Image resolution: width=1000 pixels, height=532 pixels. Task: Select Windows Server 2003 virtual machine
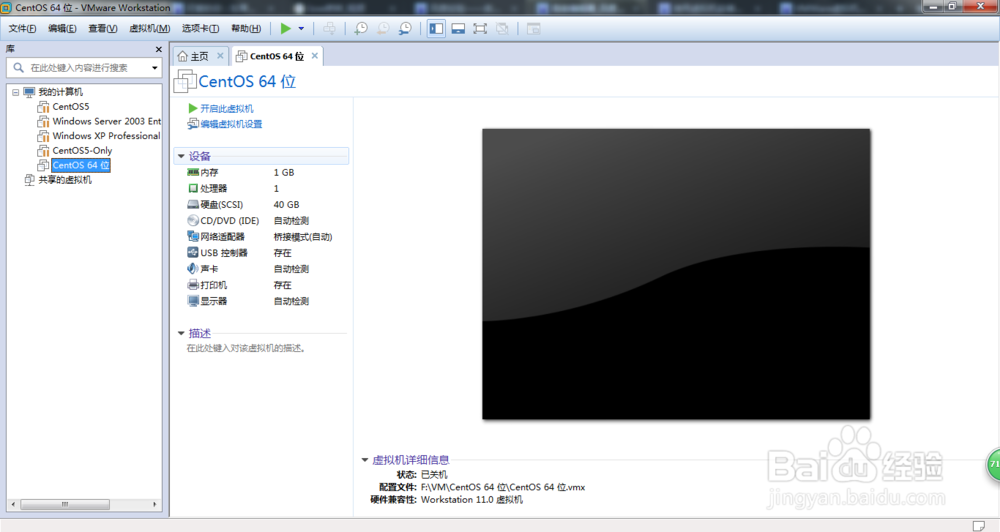pyautogui.click(x=107, y=121)
